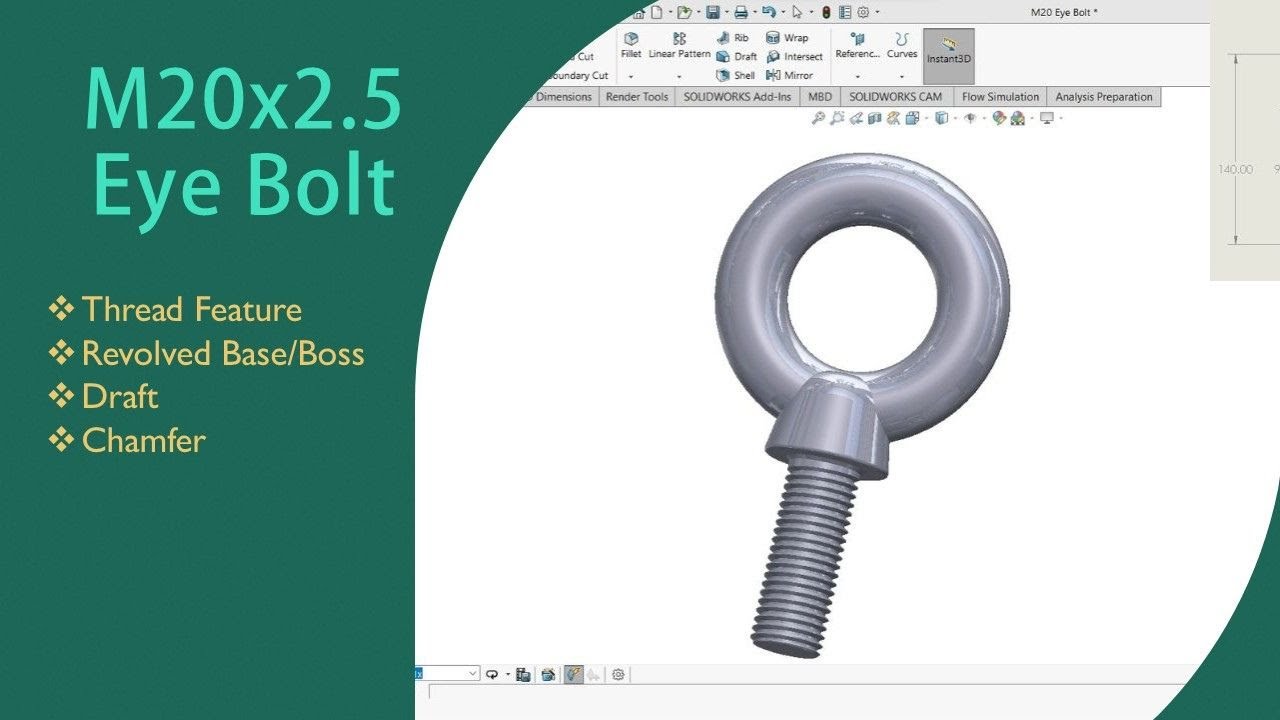Click the Dynamic Annotation Views icon
Image resolution: width=1280 pixels, height=720 pixels.
(893, 118)
